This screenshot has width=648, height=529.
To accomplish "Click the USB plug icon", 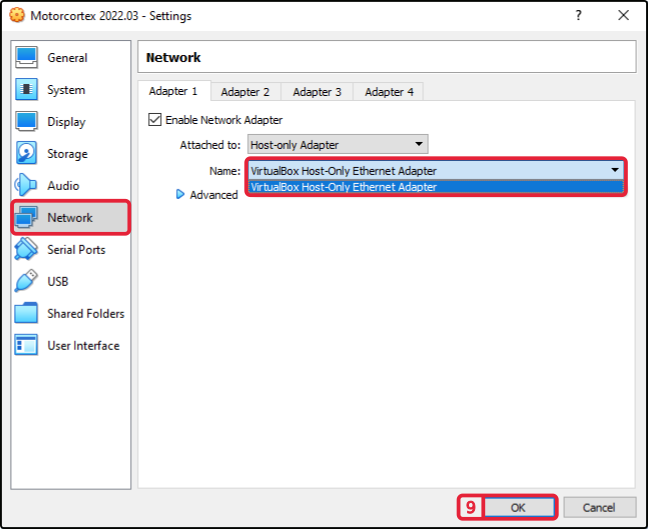I will click(x=26, y=281).
